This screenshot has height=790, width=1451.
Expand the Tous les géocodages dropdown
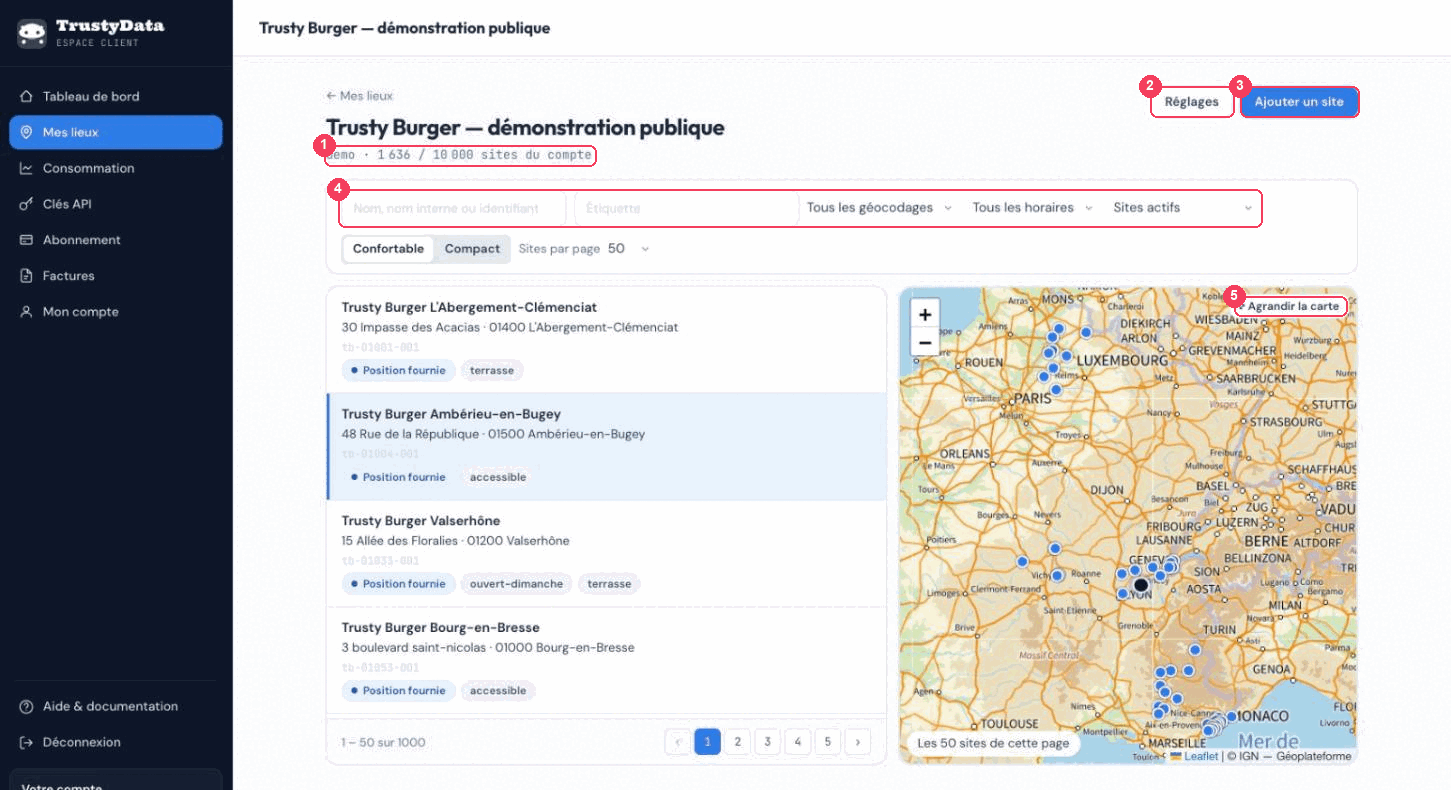coord(879,208)
